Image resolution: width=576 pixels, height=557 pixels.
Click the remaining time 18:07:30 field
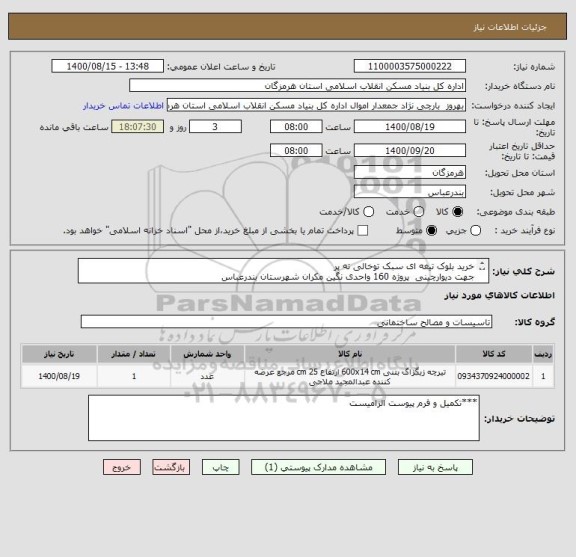click(137, 127)
